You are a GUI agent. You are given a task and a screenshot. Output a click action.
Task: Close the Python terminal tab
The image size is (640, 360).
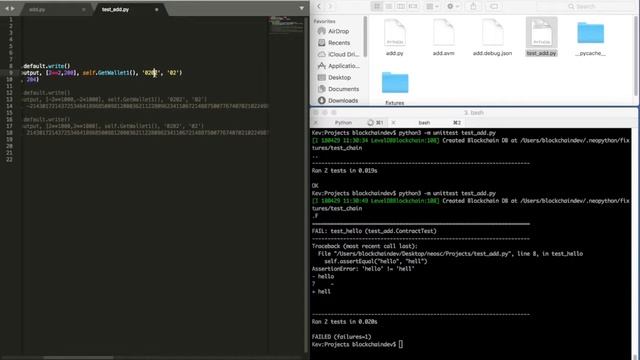coord(316,122)
